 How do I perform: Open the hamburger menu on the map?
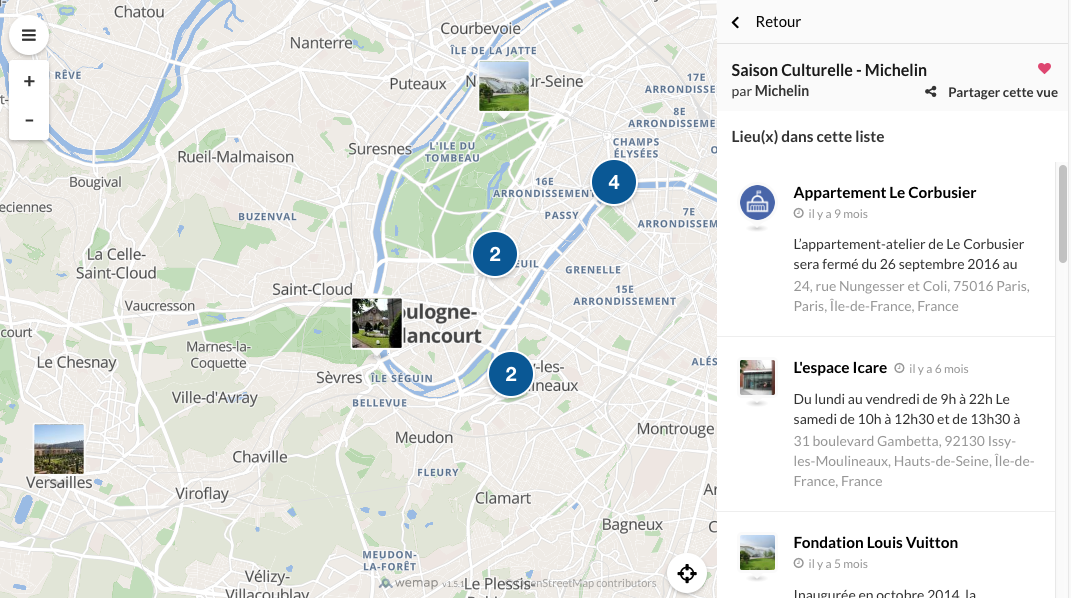tap(29, 36)
